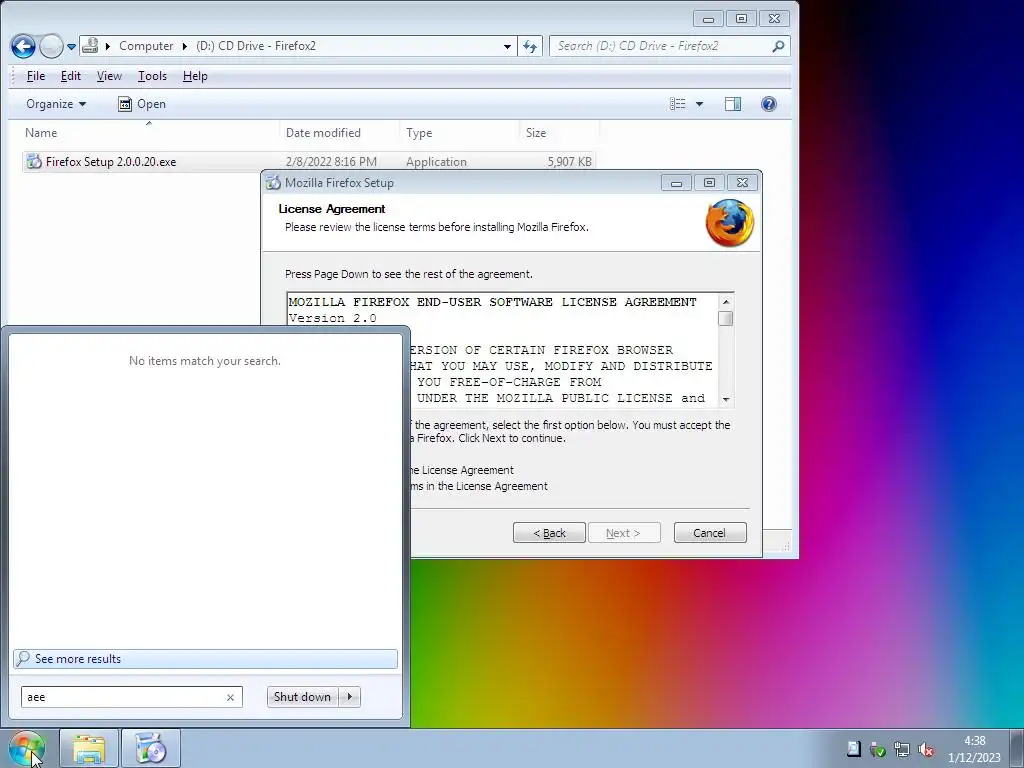Select Firefox Setup 2.0.0.20.exe file
Image resolution: width=1024 pixels, height=768 pixels.
(x=308, y=161)
